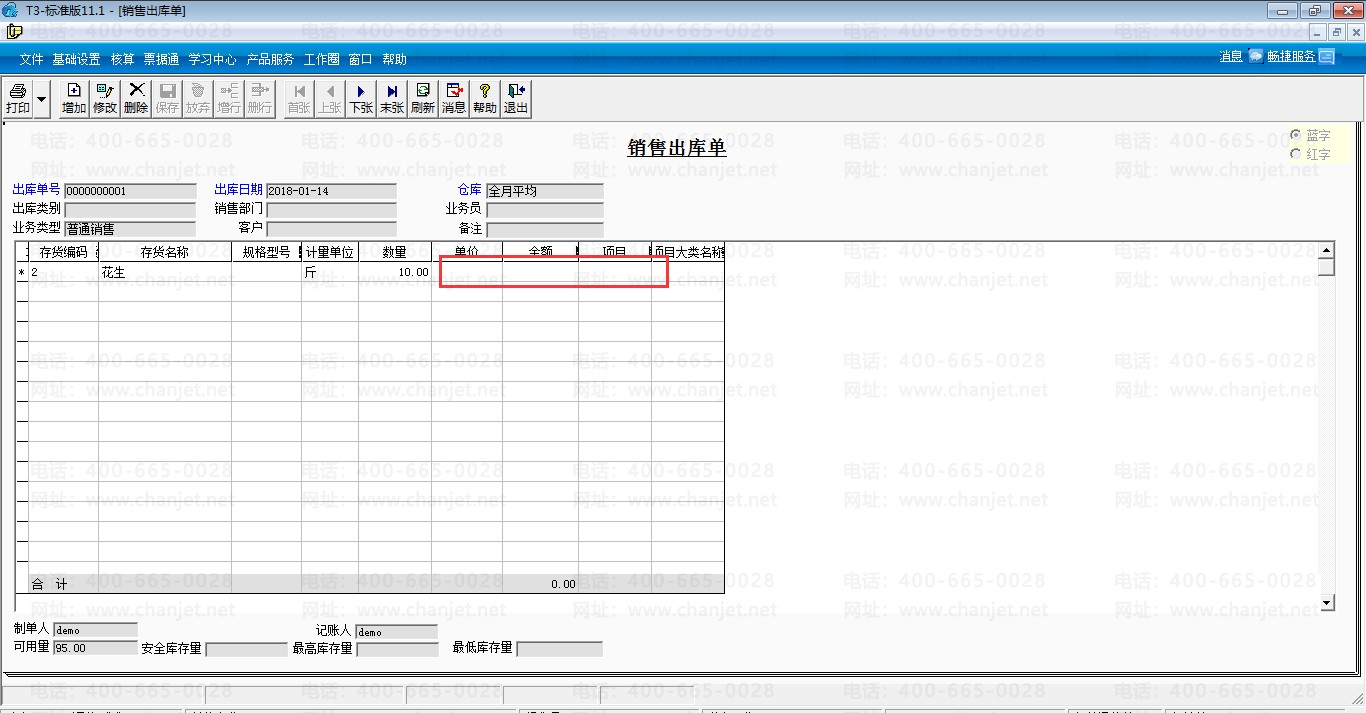The height and width of the screenshot is (713, 1366).
Task: Click the app icon below title bar
Action: [x=14, y=31]
